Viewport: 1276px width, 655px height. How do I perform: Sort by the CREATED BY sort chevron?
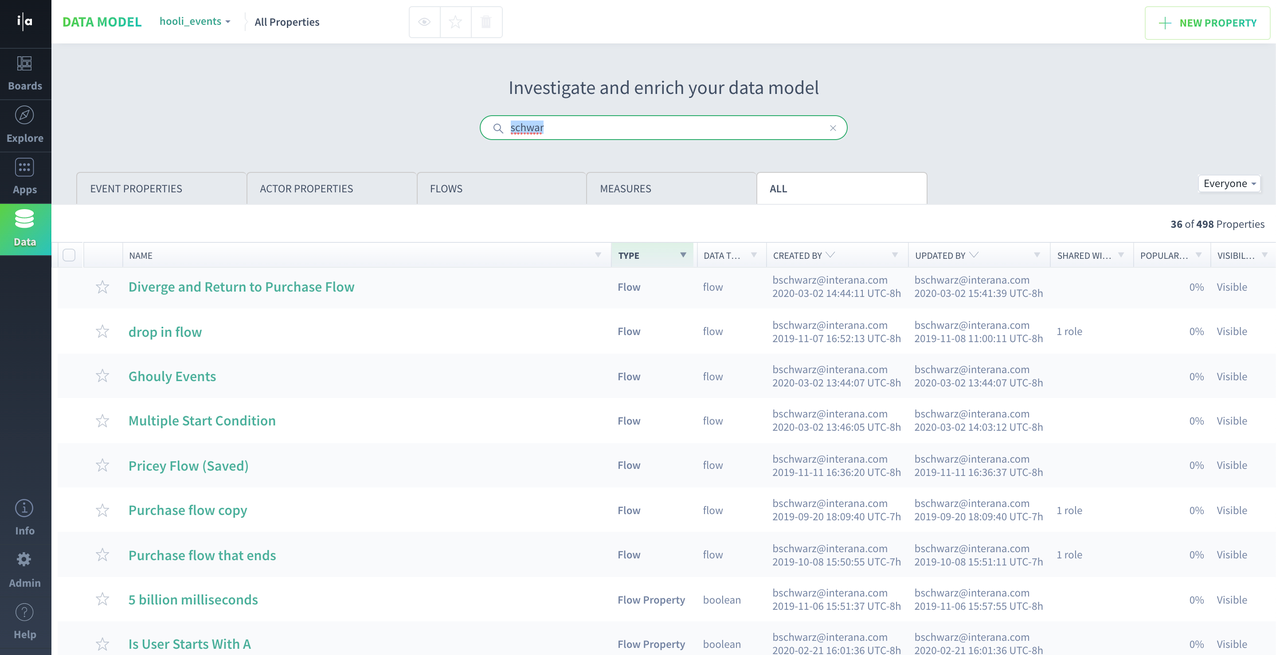[x=830, y=255]
